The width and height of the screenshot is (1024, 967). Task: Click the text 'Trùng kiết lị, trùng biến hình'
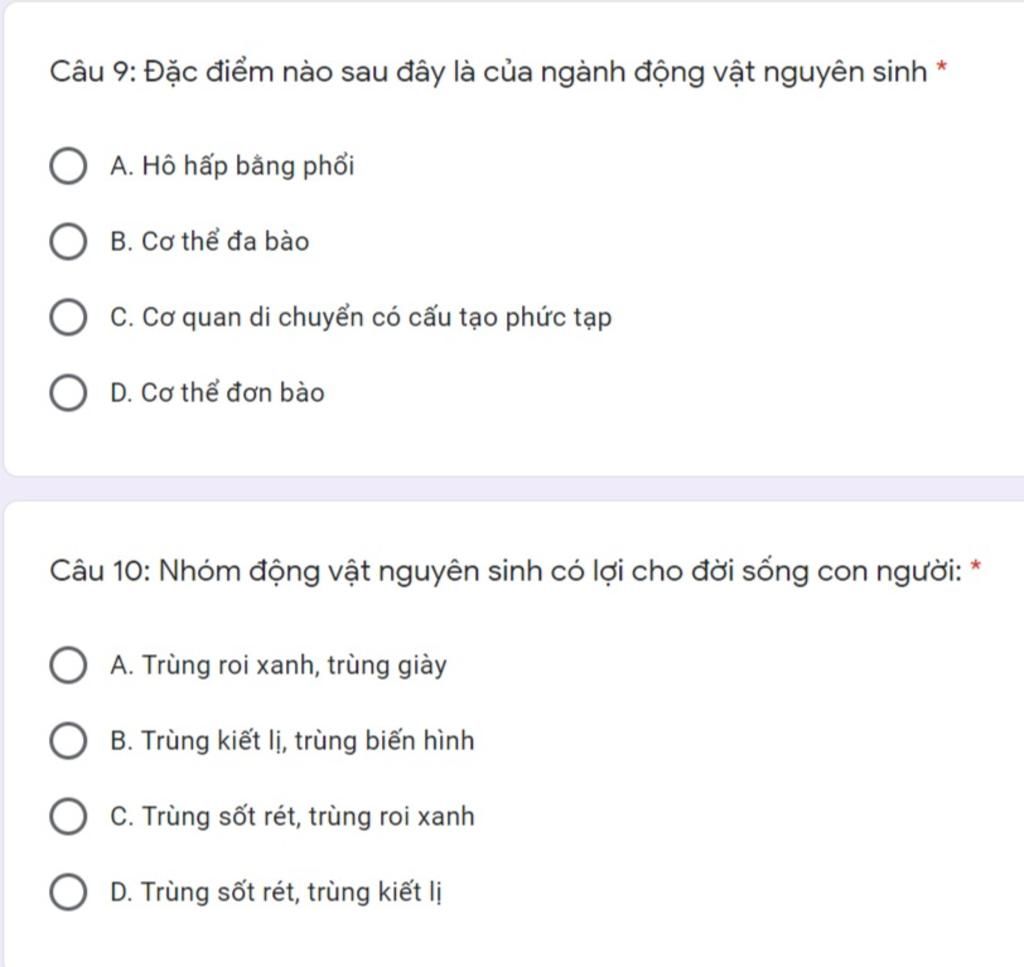coord(308,741)
